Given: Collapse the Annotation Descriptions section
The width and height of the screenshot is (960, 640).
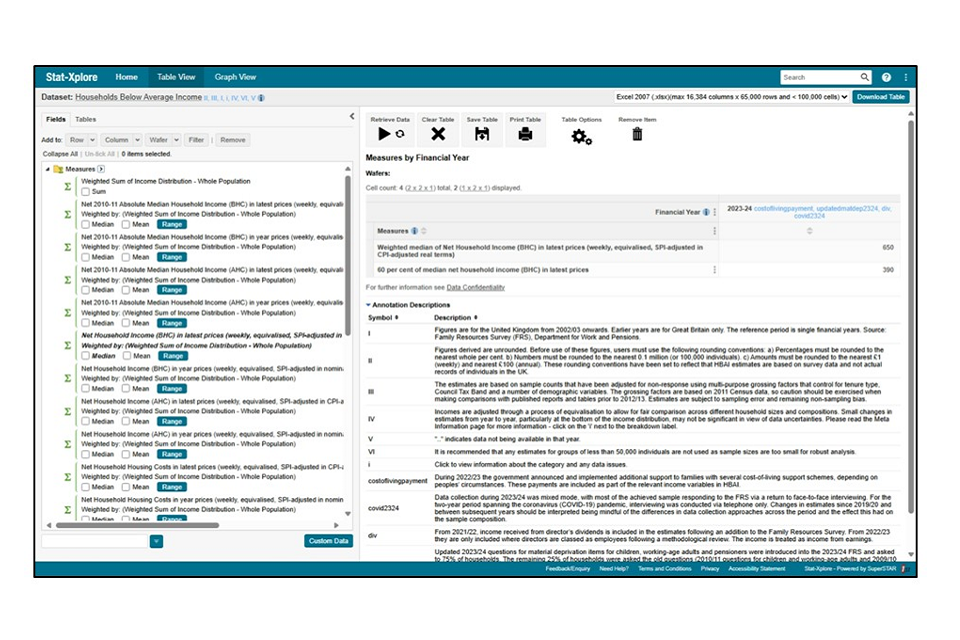Looking at the screenshot, I should point(368,305).
